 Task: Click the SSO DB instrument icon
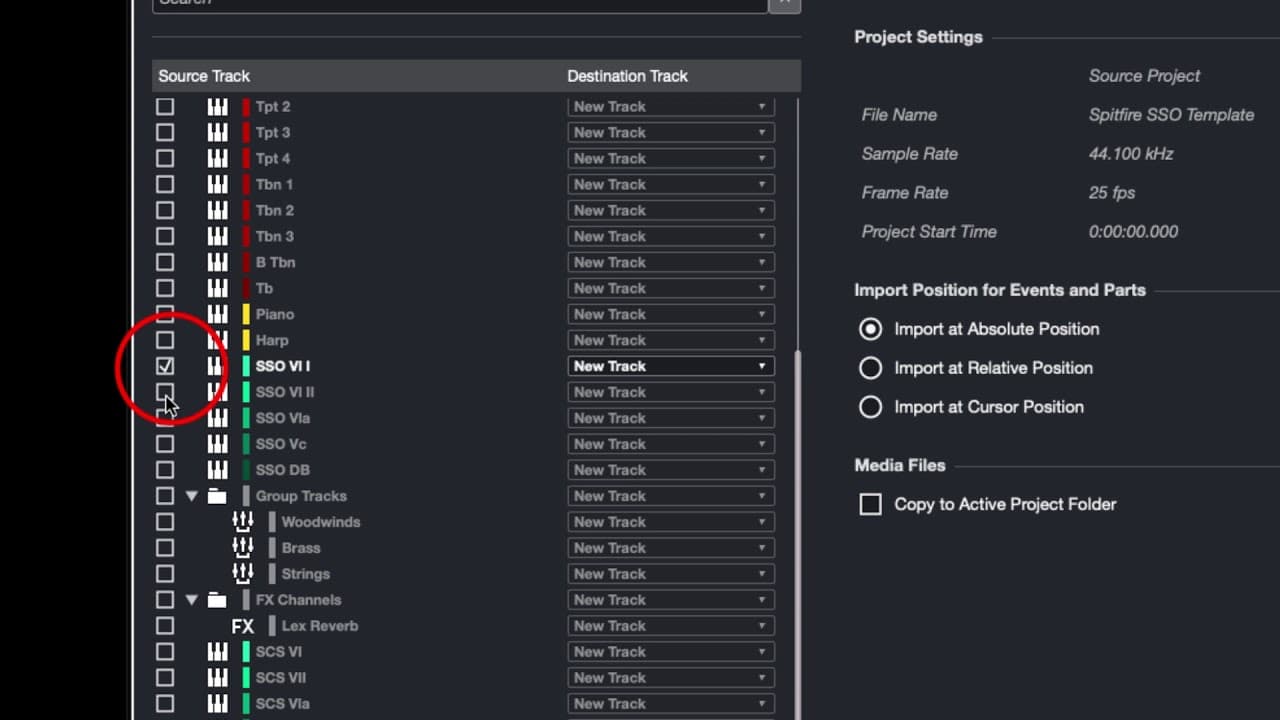click(217, 470)
